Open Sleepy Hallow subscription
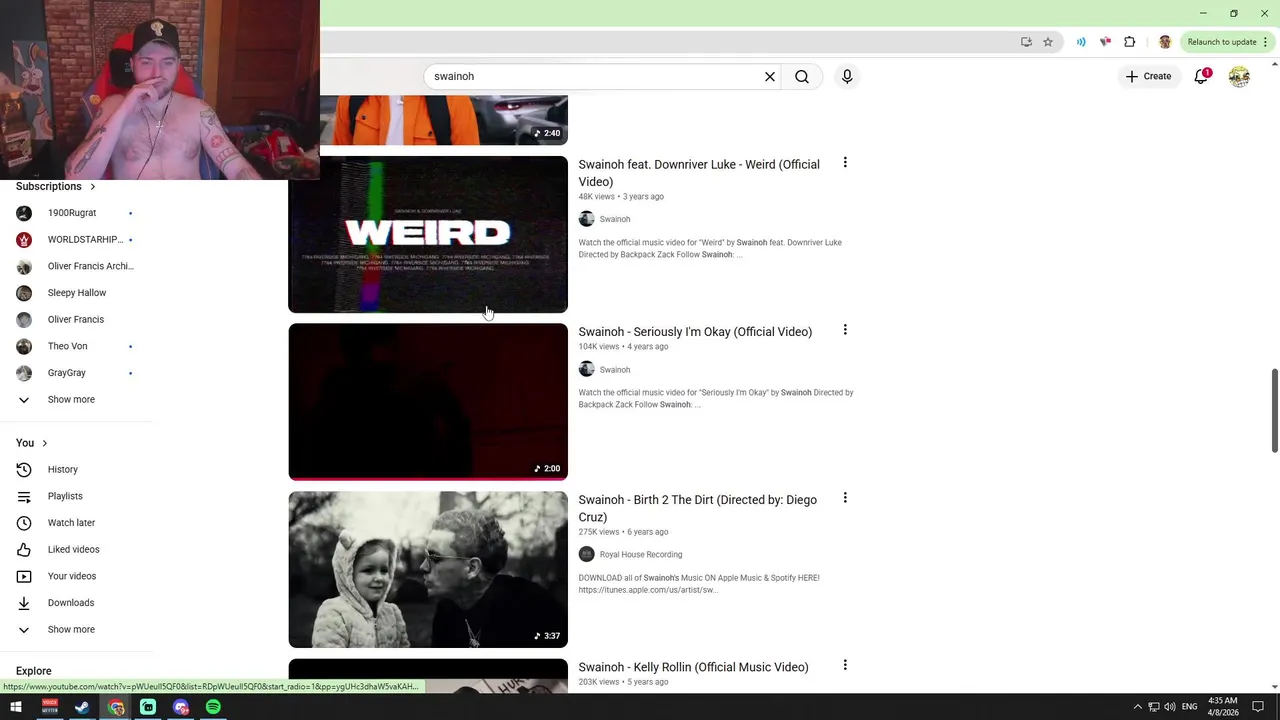This screenshot has height=720, width=1280. pyautogui.click(x=76, y=293)
